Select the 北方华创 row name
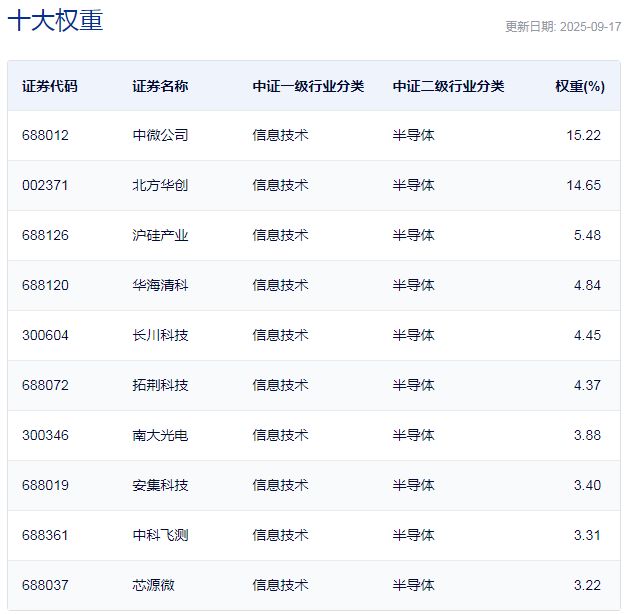The height and width of the screenshot is (614, 624). point(160,185)
